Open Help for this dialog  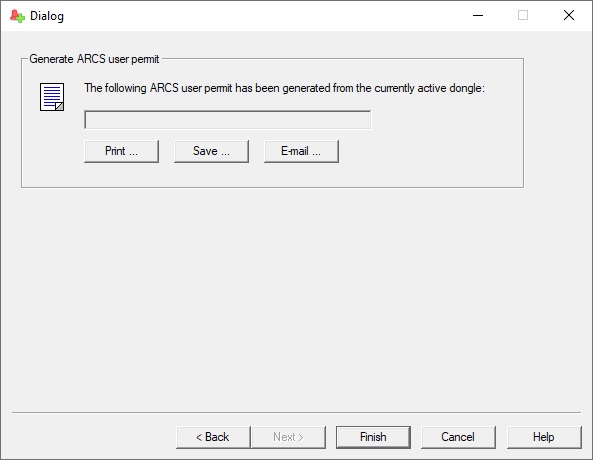pos(544,437)
